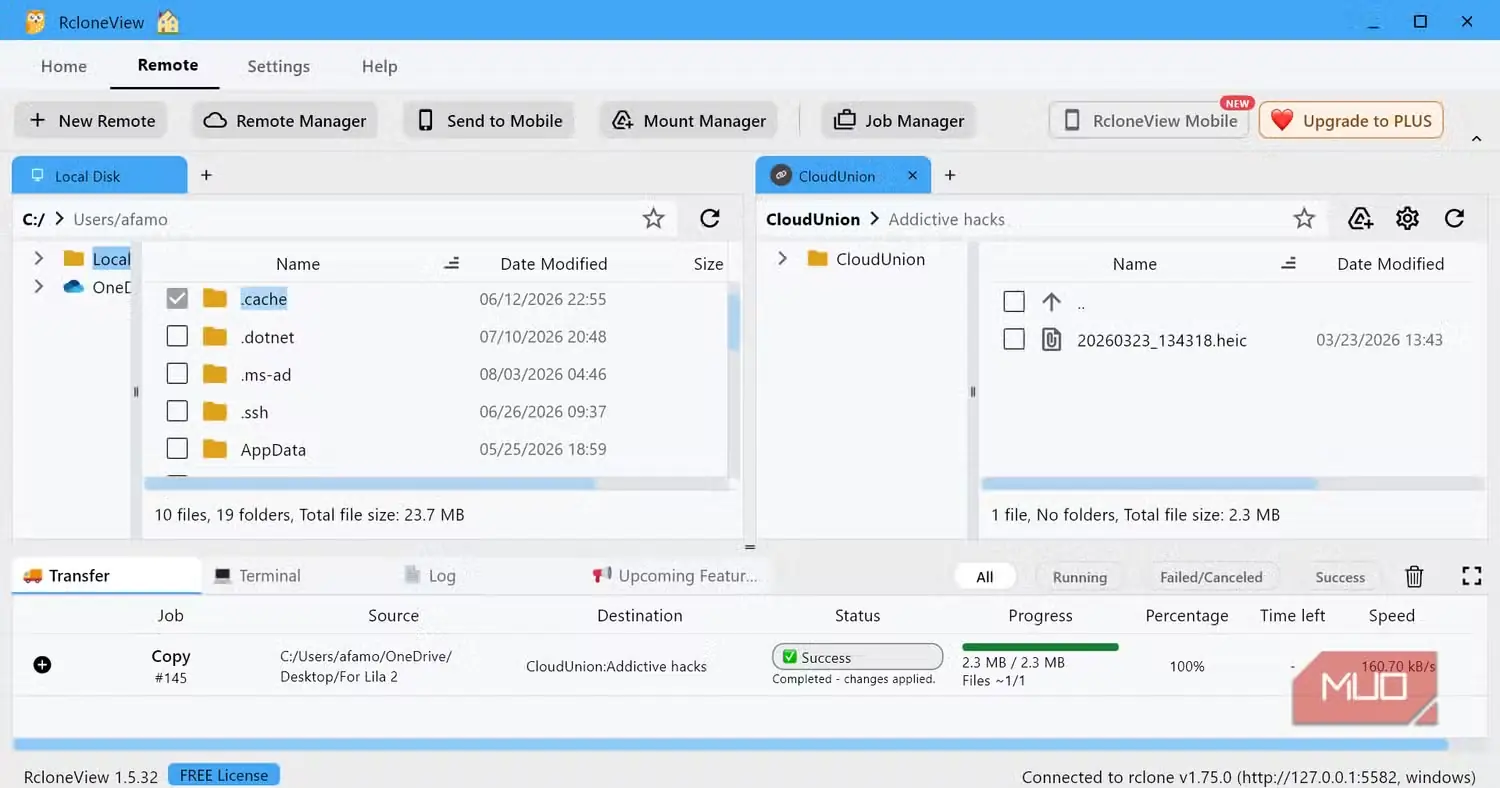Open the Job Manager

tap(898, 121)
